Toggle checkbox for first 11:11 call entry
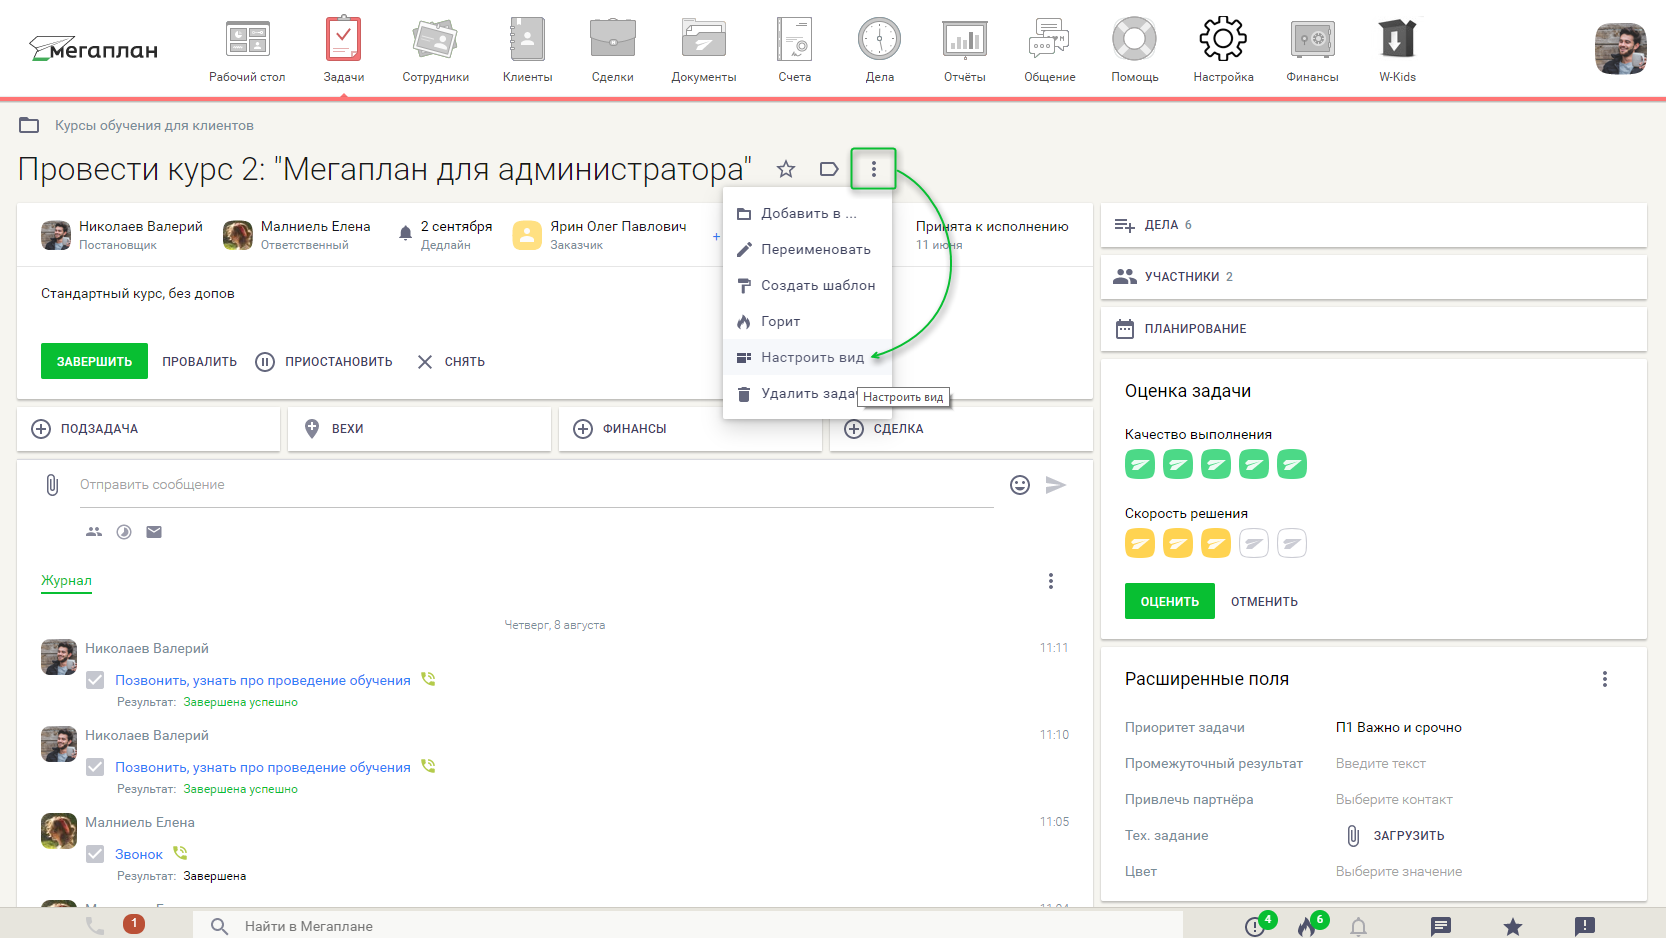Image resolution: width=1666 pixels, height=938 pixels. (x=95, y=680)
